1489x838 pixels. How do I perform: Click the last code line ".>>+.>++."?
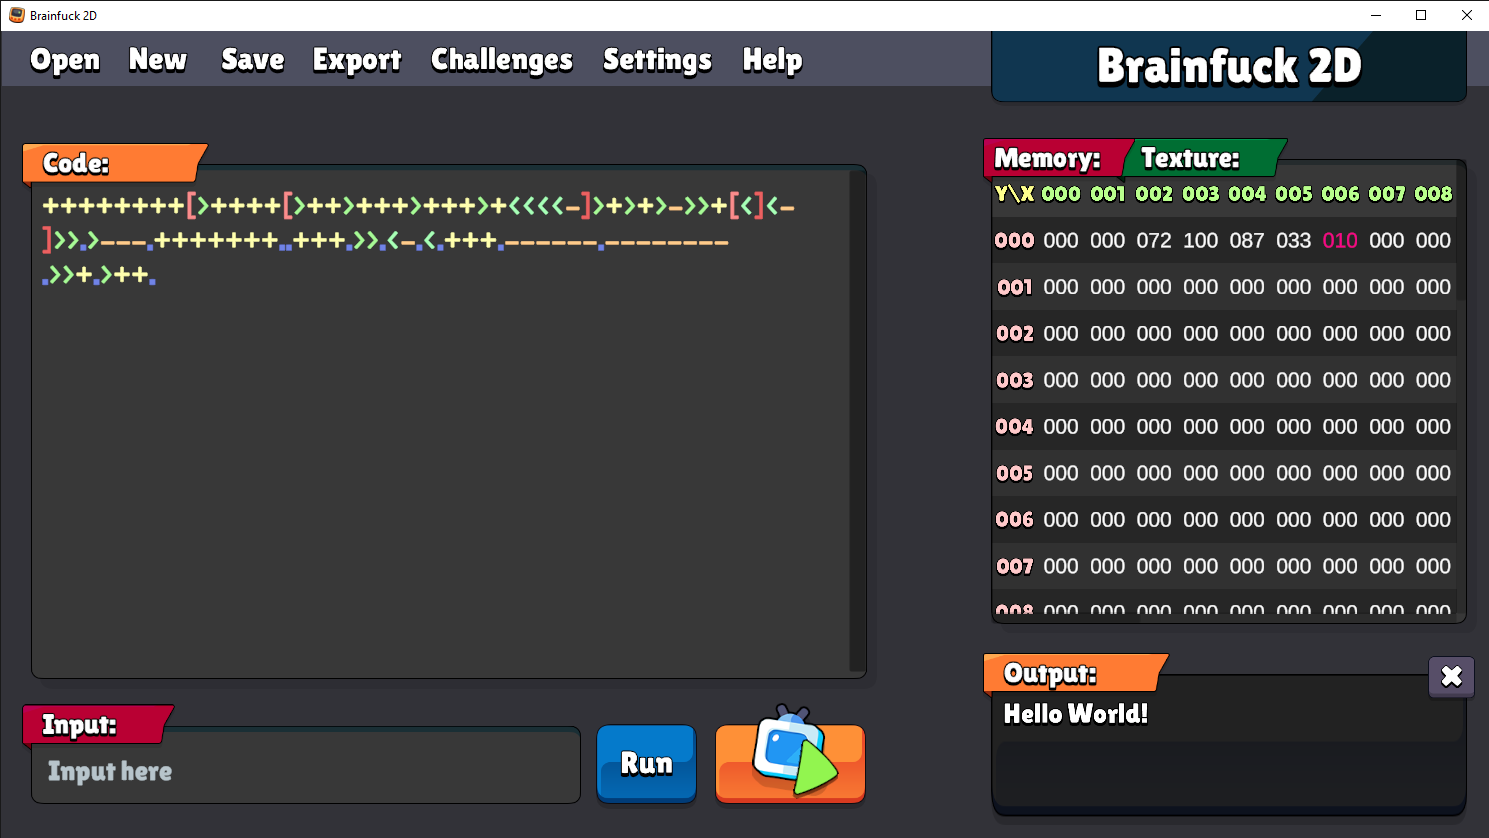coord(99,275)
